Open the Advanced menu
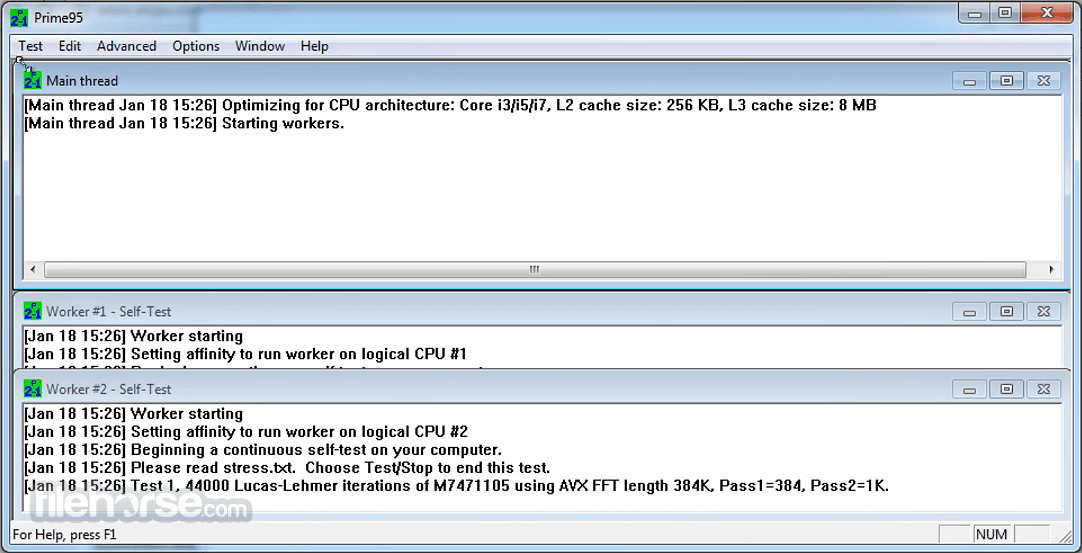 tap(126, 46)
